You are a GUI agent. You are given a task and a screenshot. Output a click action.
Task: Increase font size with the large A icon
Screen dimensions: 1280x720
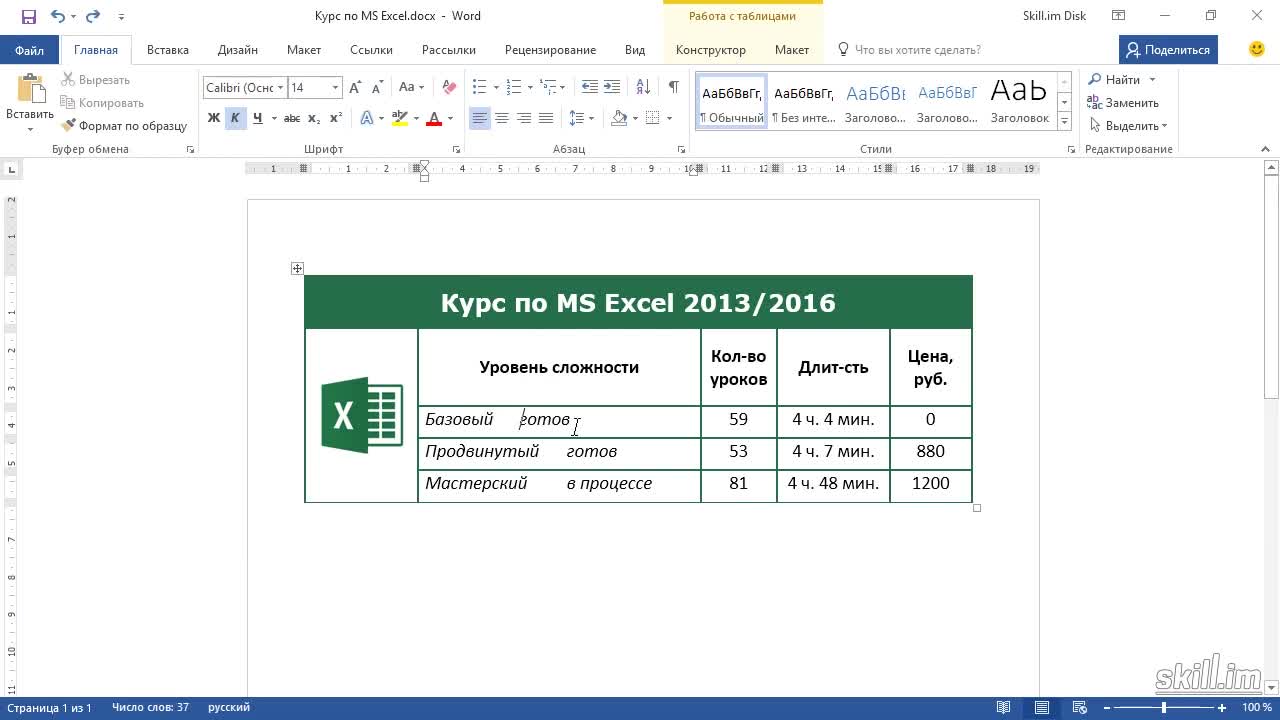pos(355,88)
